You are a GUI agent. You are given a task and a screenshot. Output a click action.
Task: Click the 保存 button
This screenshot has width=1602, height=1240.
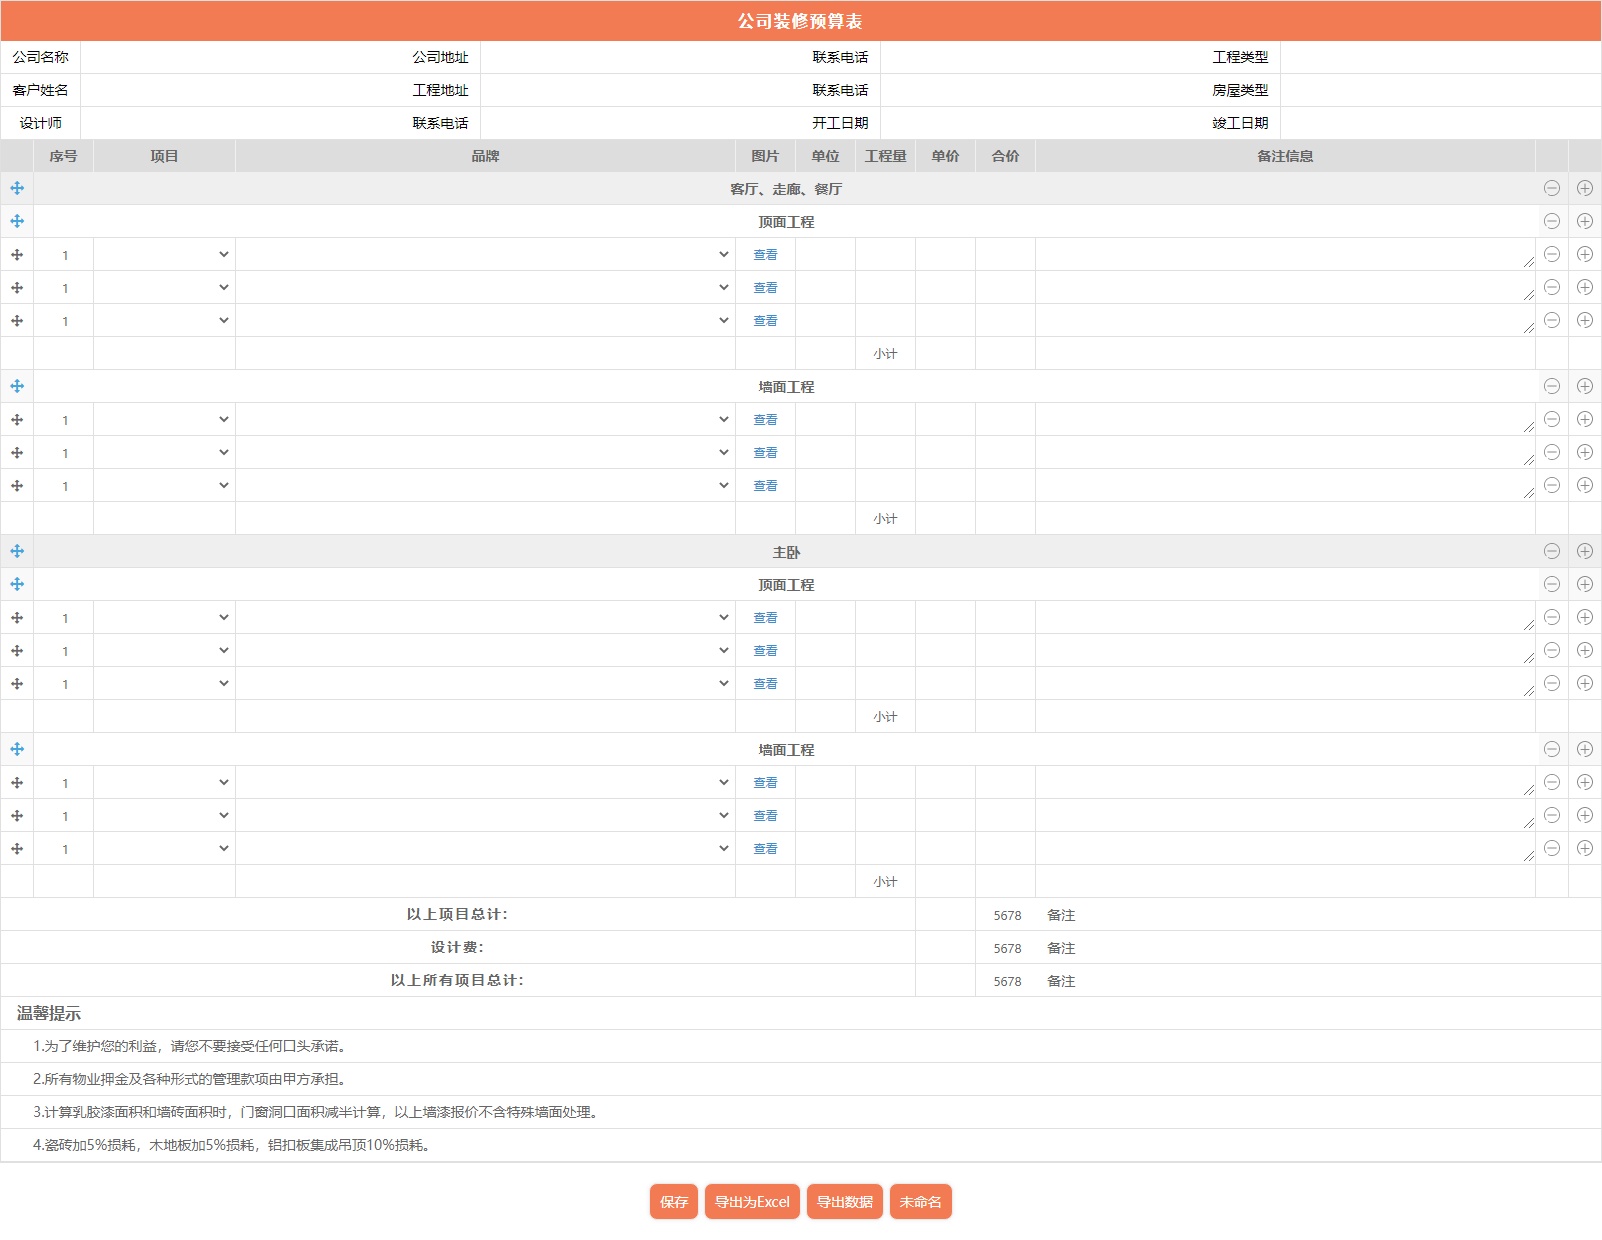click(674, 1202)
